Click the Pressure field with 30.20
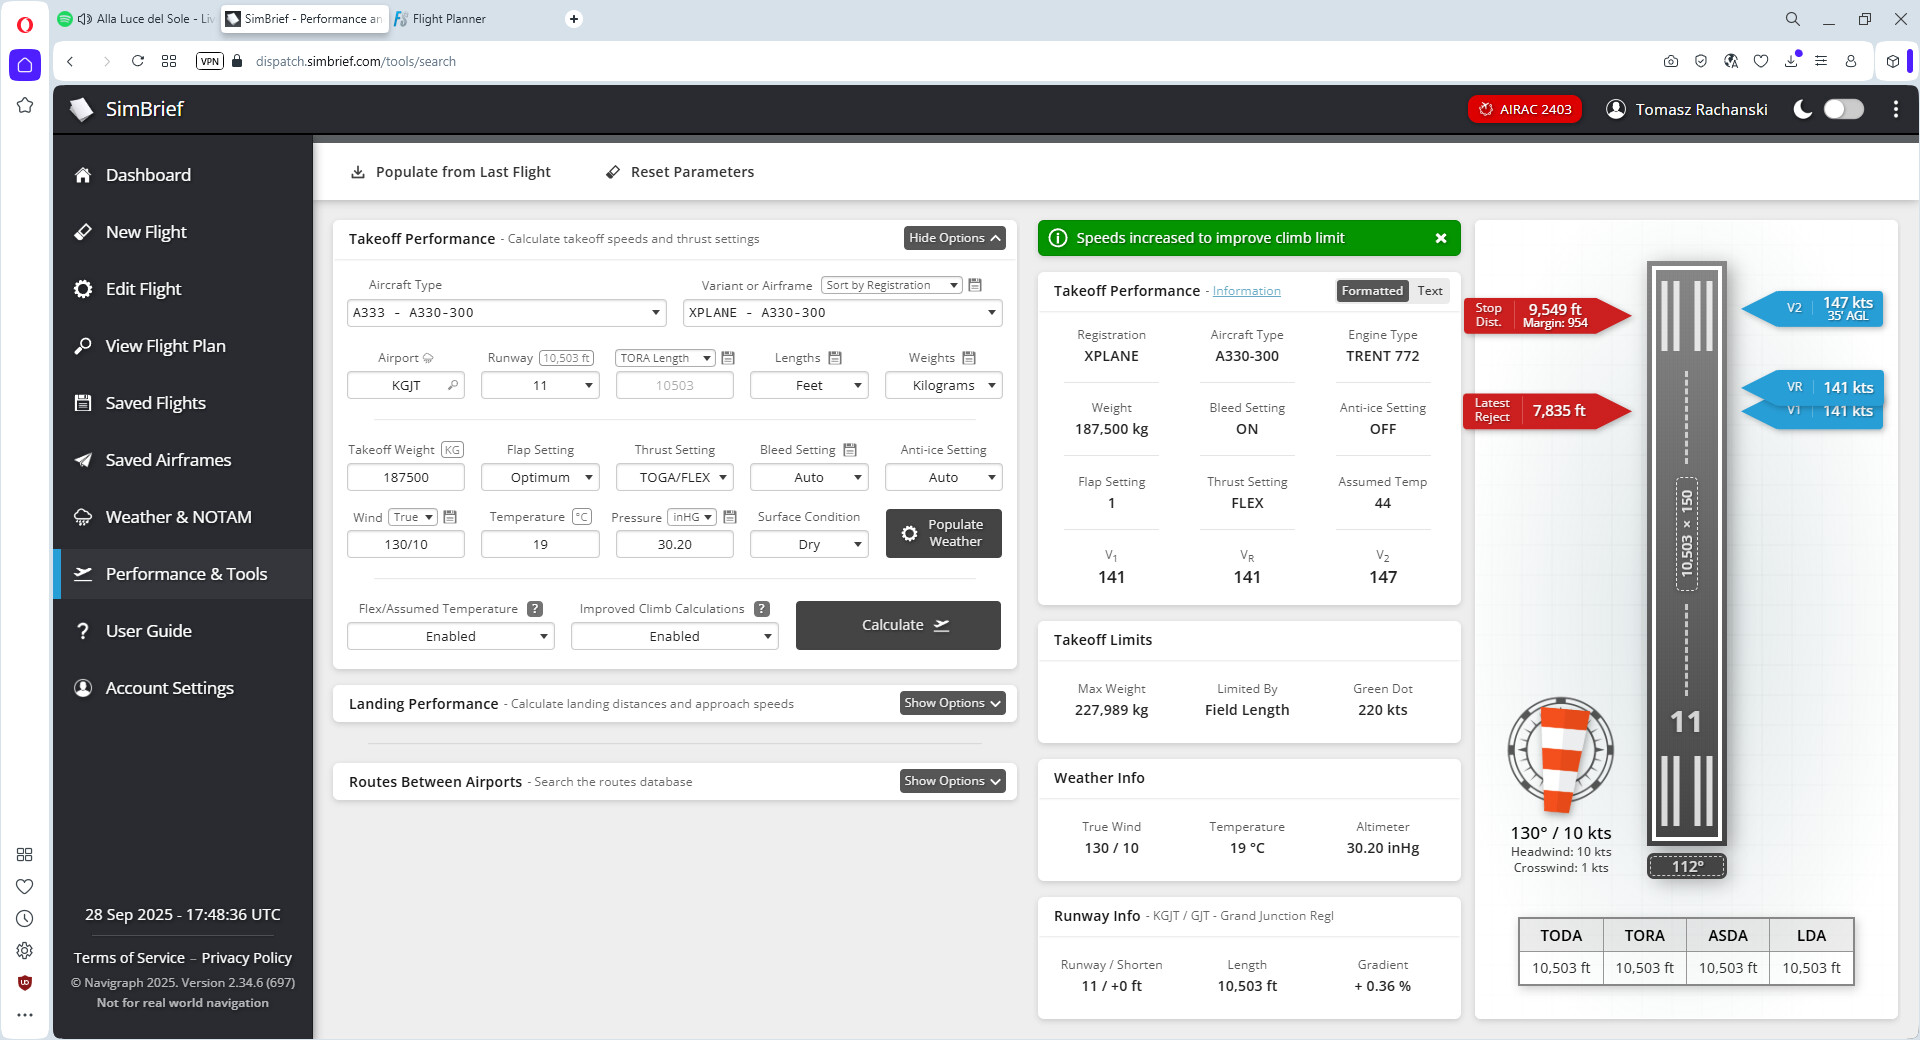Image resolution: width=1920 pixels, height=1040 pixels. point(674,544)
